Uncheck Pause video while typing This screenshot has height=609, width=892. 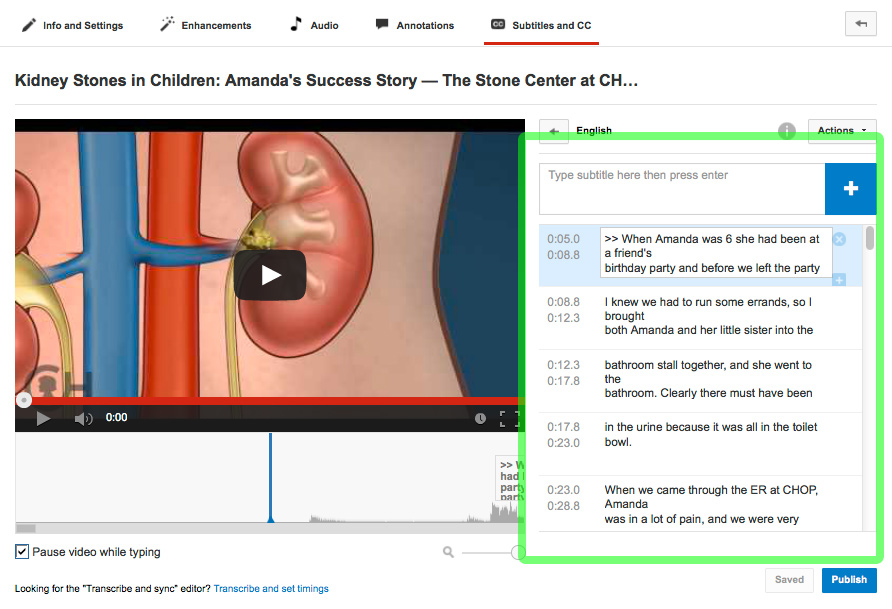(22, 552)
